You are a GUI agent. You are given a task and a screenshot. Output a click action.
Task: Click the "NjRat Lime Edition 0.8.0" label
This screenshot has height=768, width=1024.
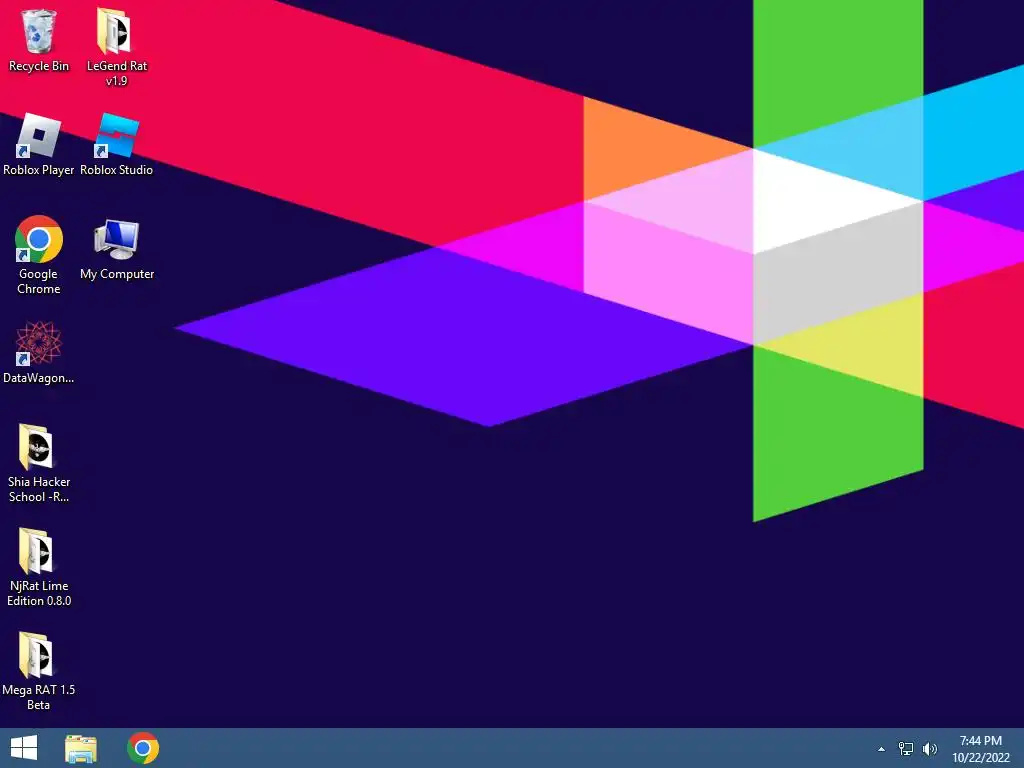click(x=39, y=593)
